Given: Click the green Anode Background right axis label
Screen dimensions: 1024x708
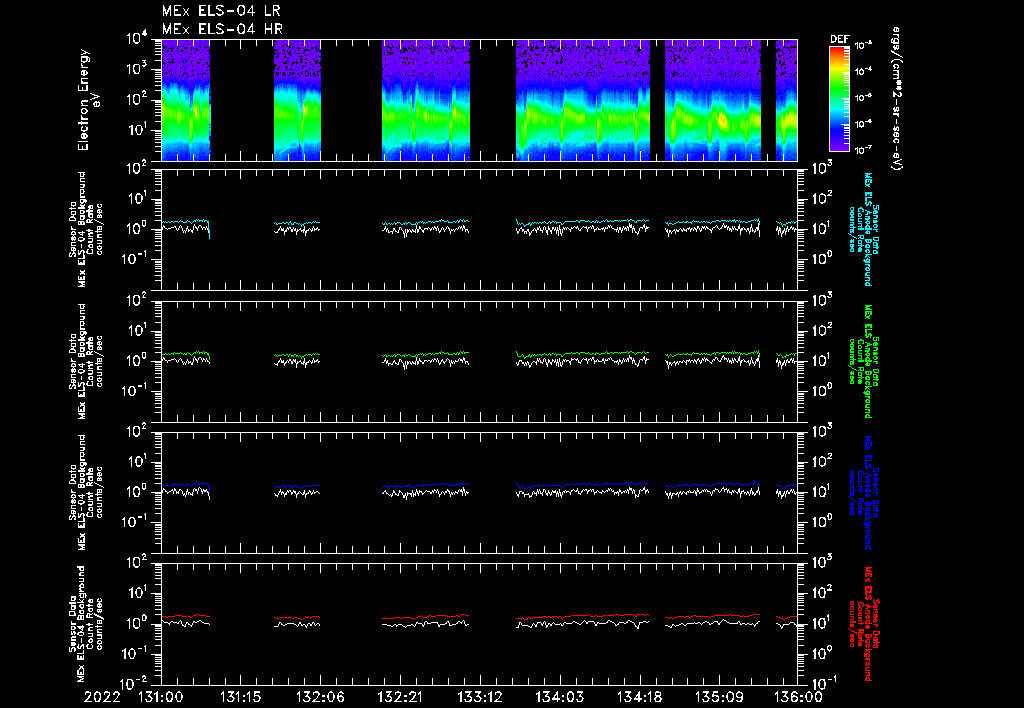Looking at the screenshot, I should click(x=864, y=361).
